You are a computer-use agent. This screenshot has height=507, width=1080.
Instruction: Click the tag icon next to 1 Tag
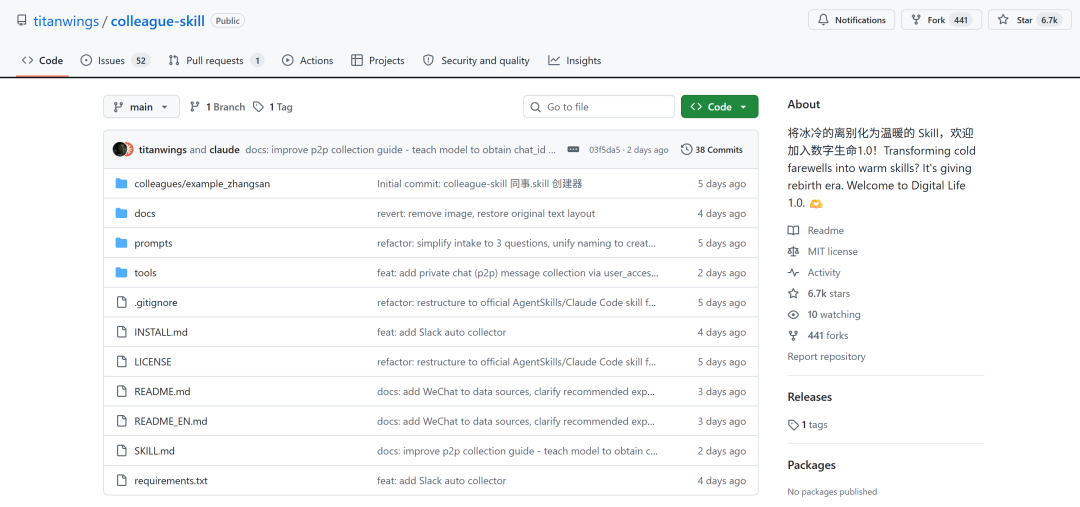(258, 107)
